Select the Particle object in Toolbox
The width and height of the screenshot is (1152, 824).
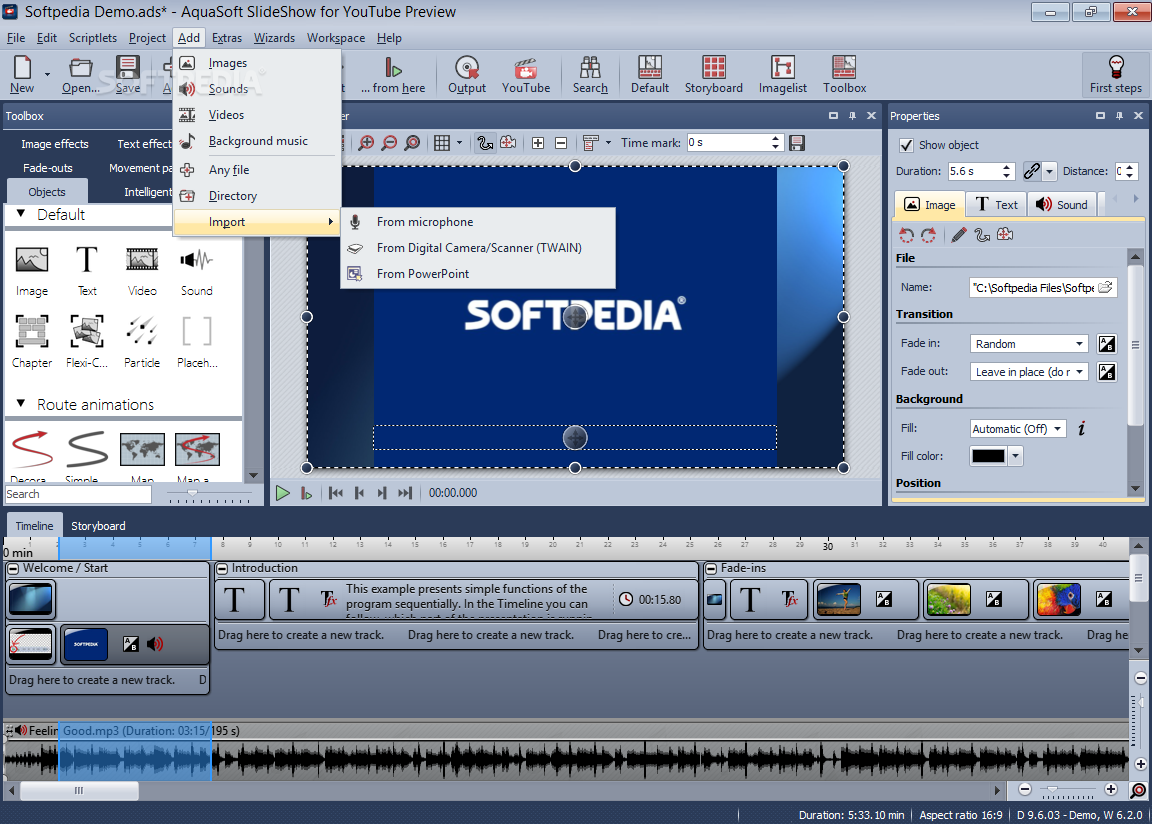pyautogui.click(x=142, y=341)
